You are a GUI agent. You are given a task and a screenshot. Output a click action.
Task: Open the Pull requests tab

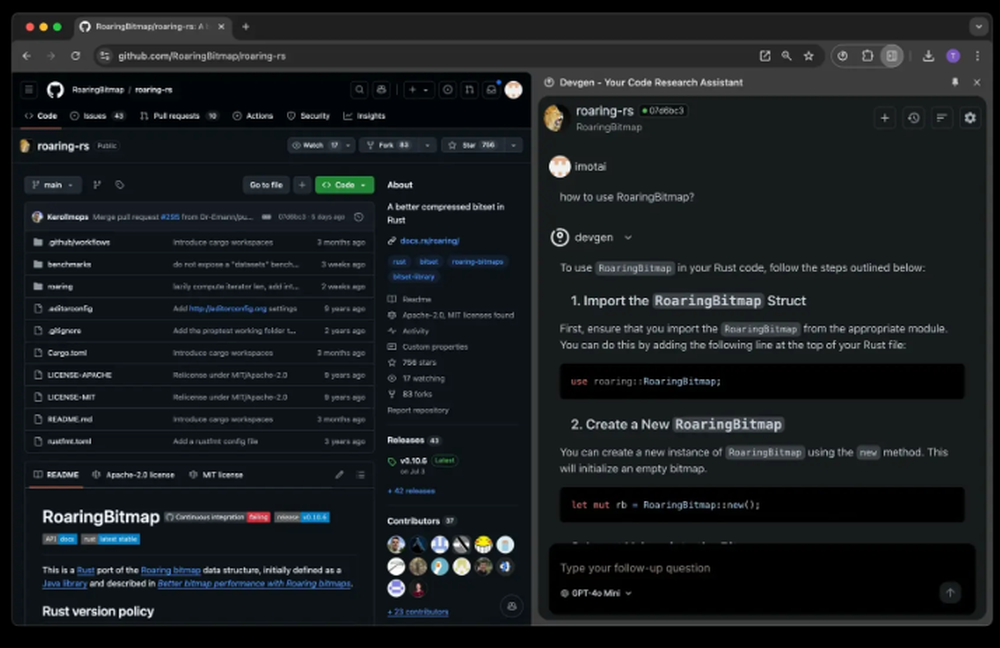[179, 116]
